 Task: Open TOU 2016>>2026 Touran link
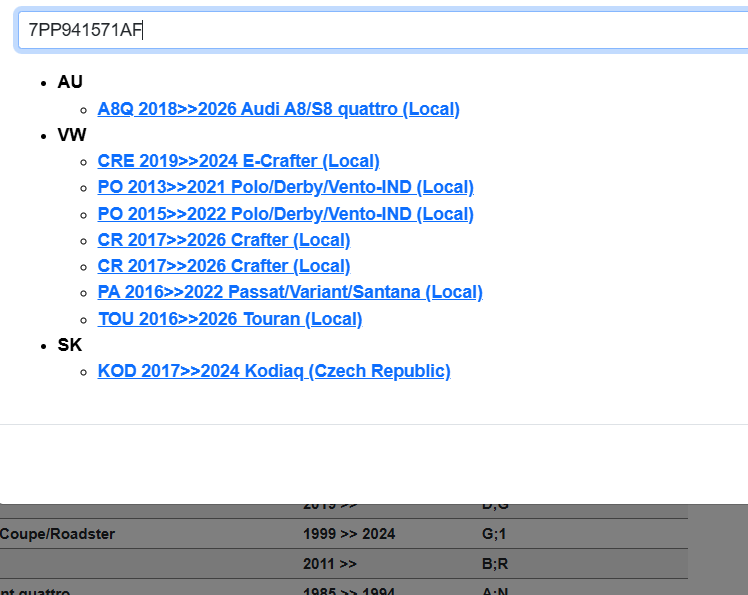point(229,319)
